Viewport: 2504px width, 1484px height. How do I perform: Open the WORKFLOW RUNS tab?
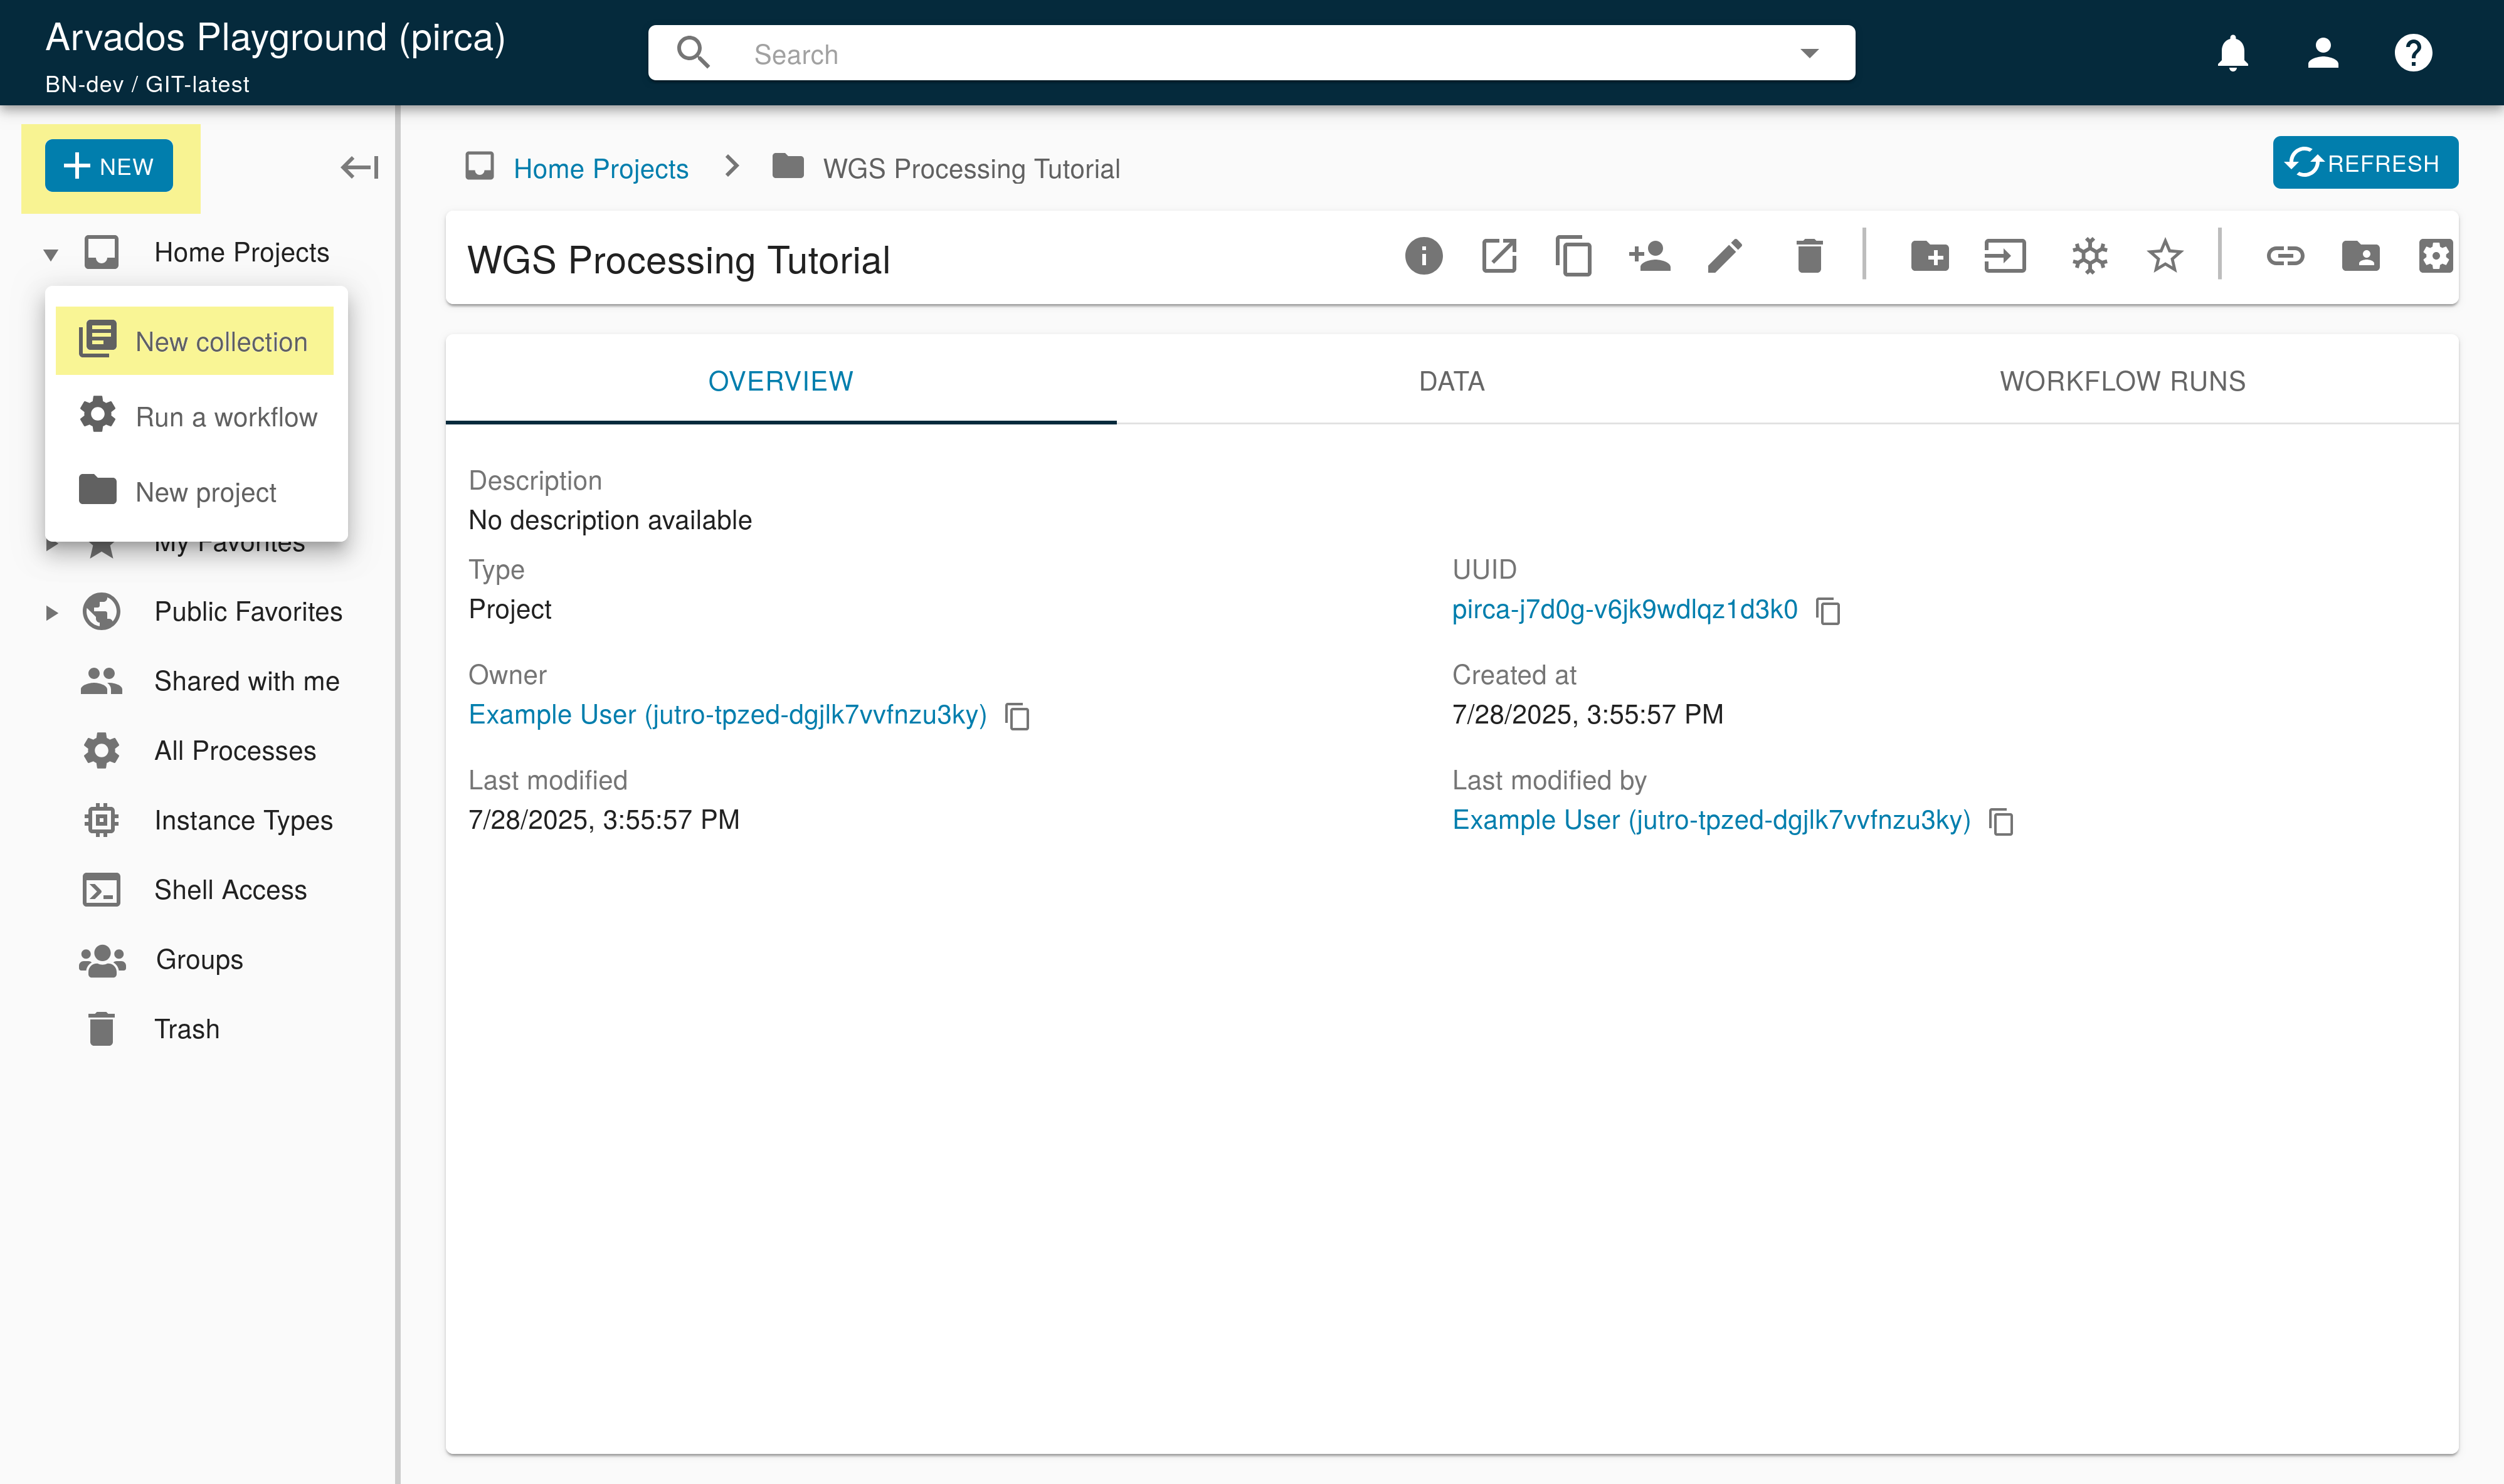(2122, 380)
